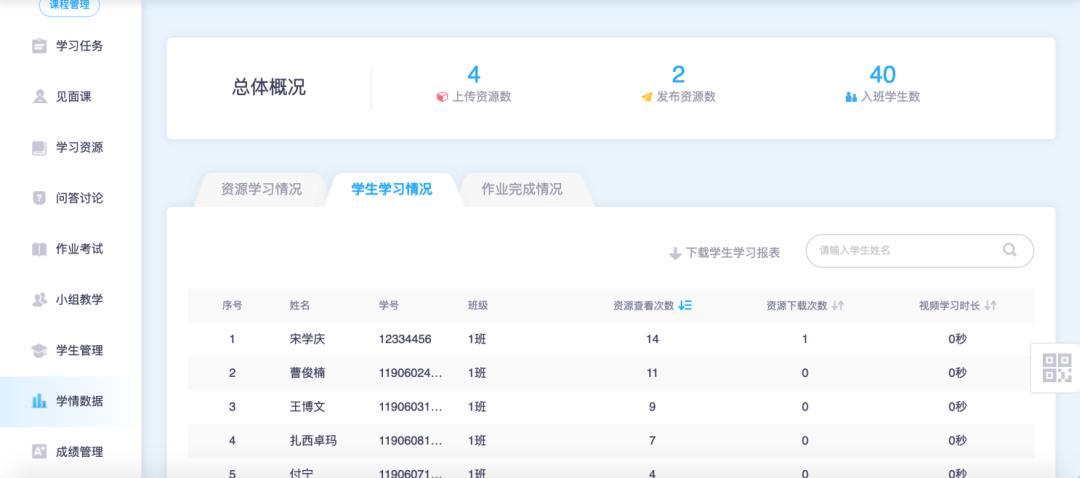
Task: Show the QR code floating button
Action: tap(1056, 368)
